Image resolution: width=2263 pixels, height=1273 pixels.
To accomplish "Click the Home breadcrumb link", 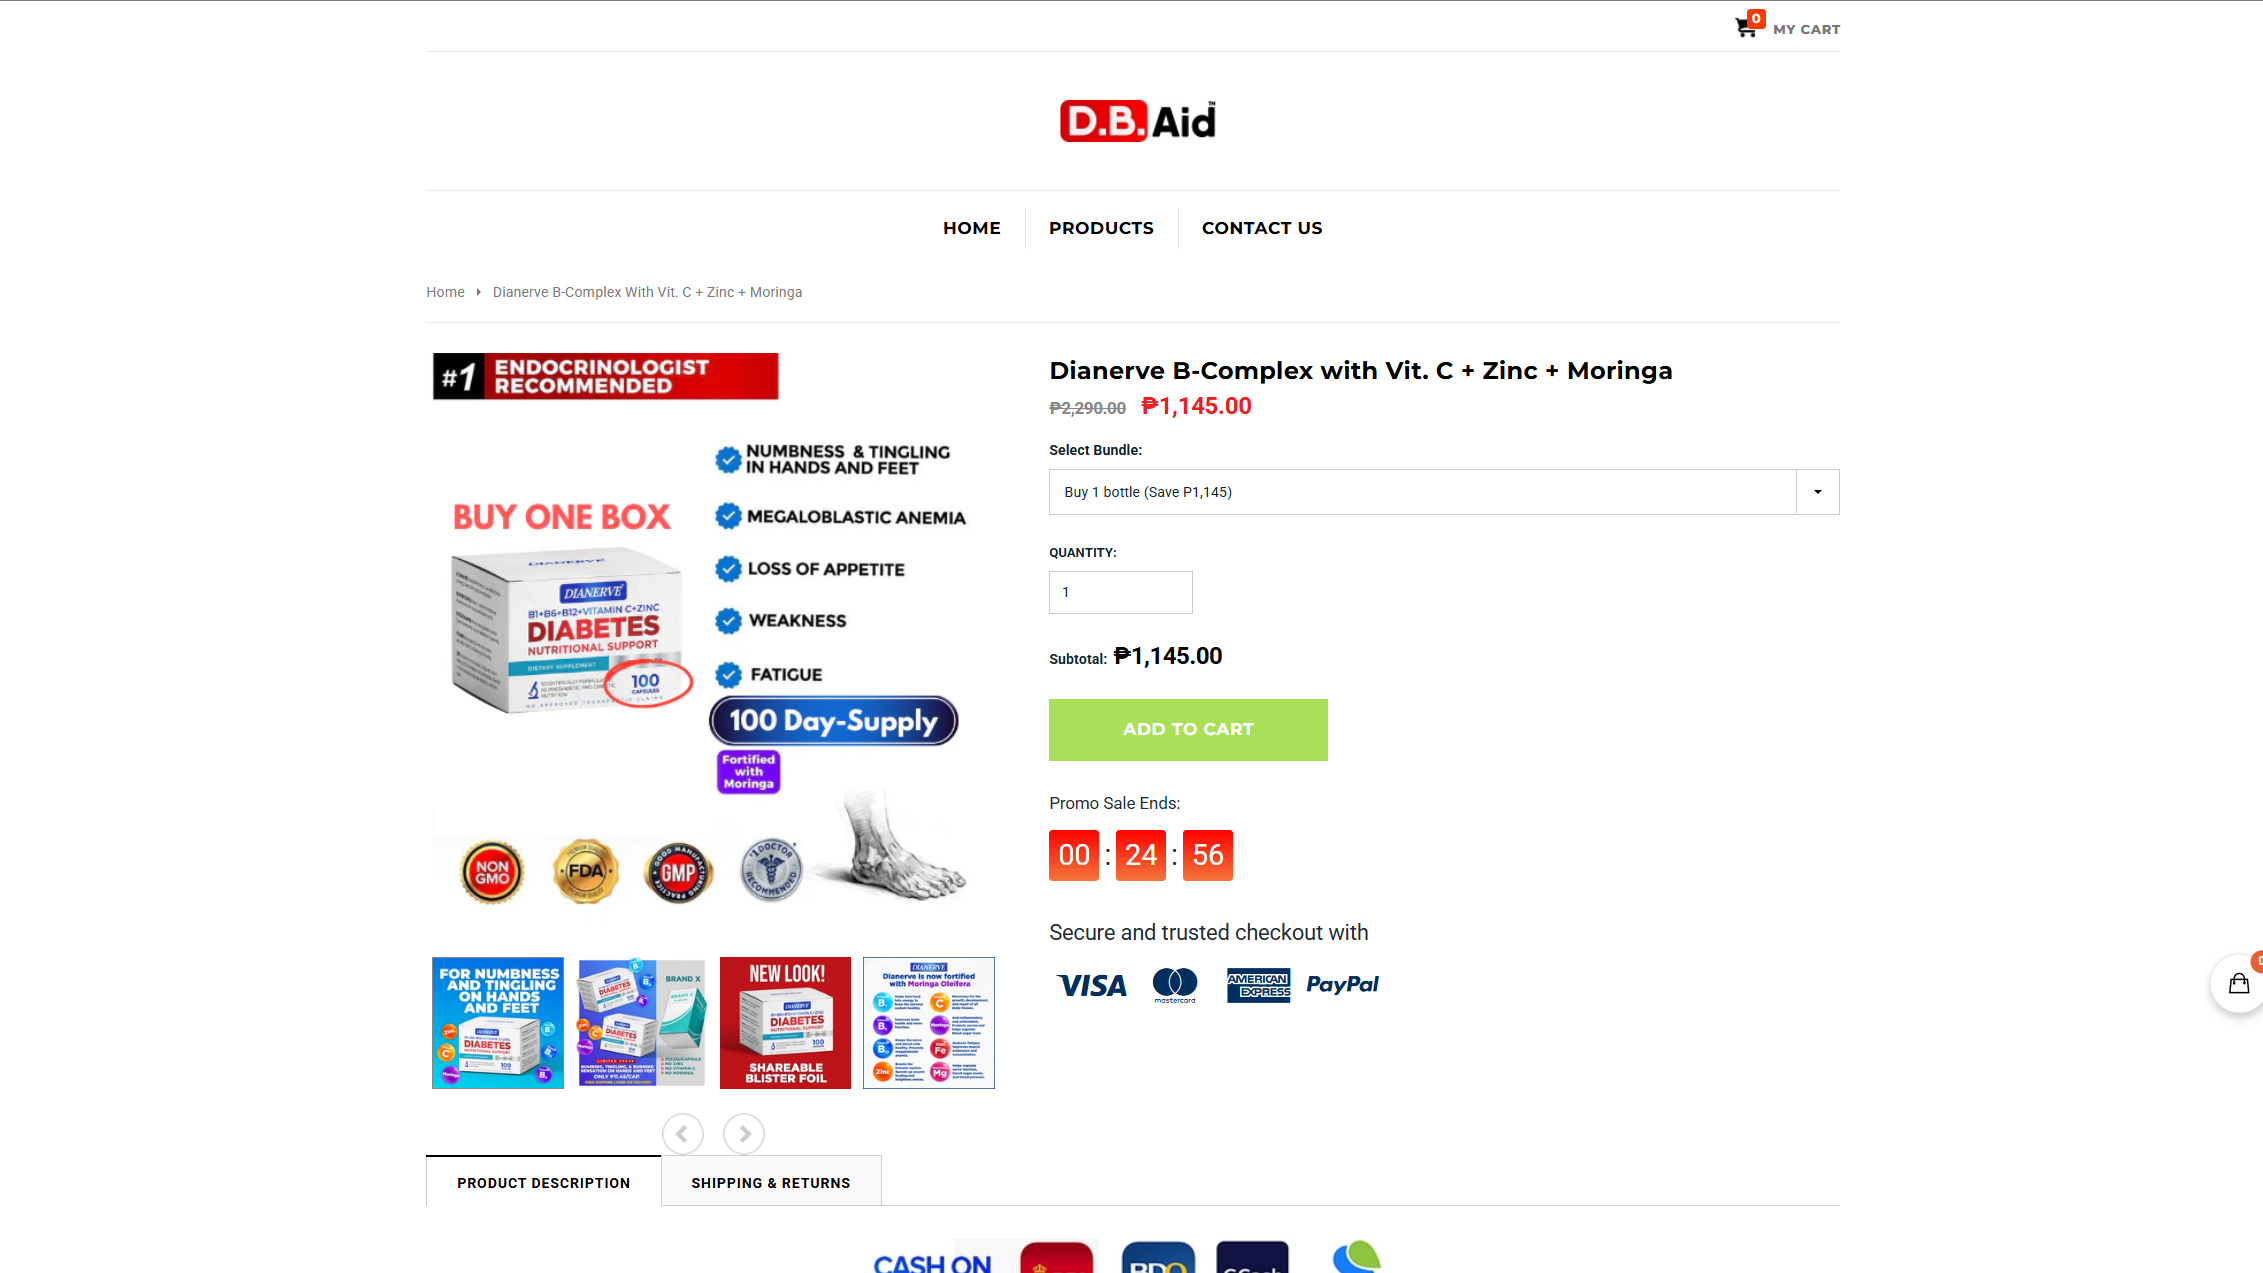I will point(445,292).
